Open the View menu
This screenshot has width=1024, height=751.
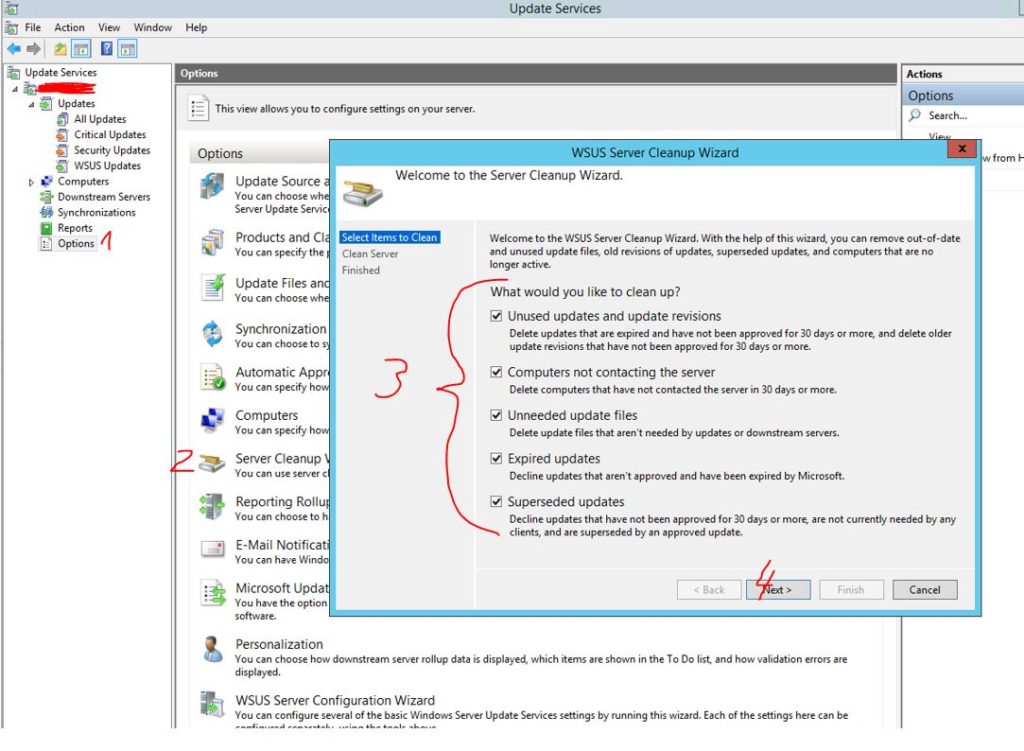click(109, 27)
